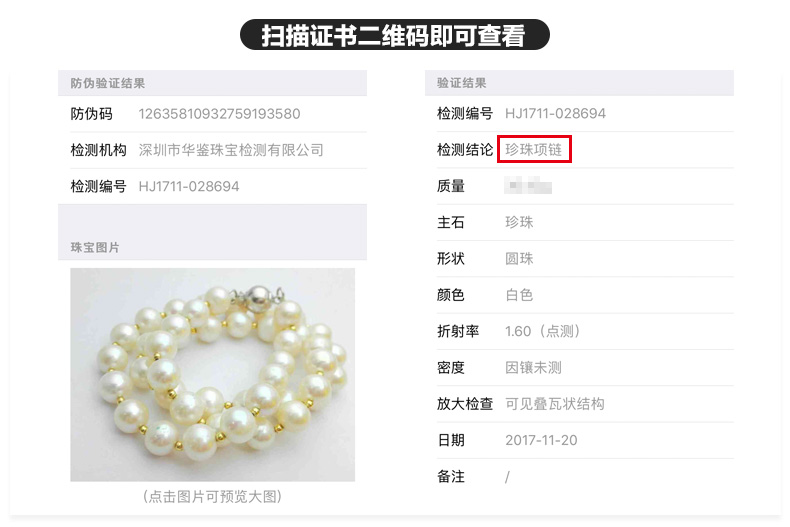Click the right-side test number HJ1711-028694

click(555, 113)
